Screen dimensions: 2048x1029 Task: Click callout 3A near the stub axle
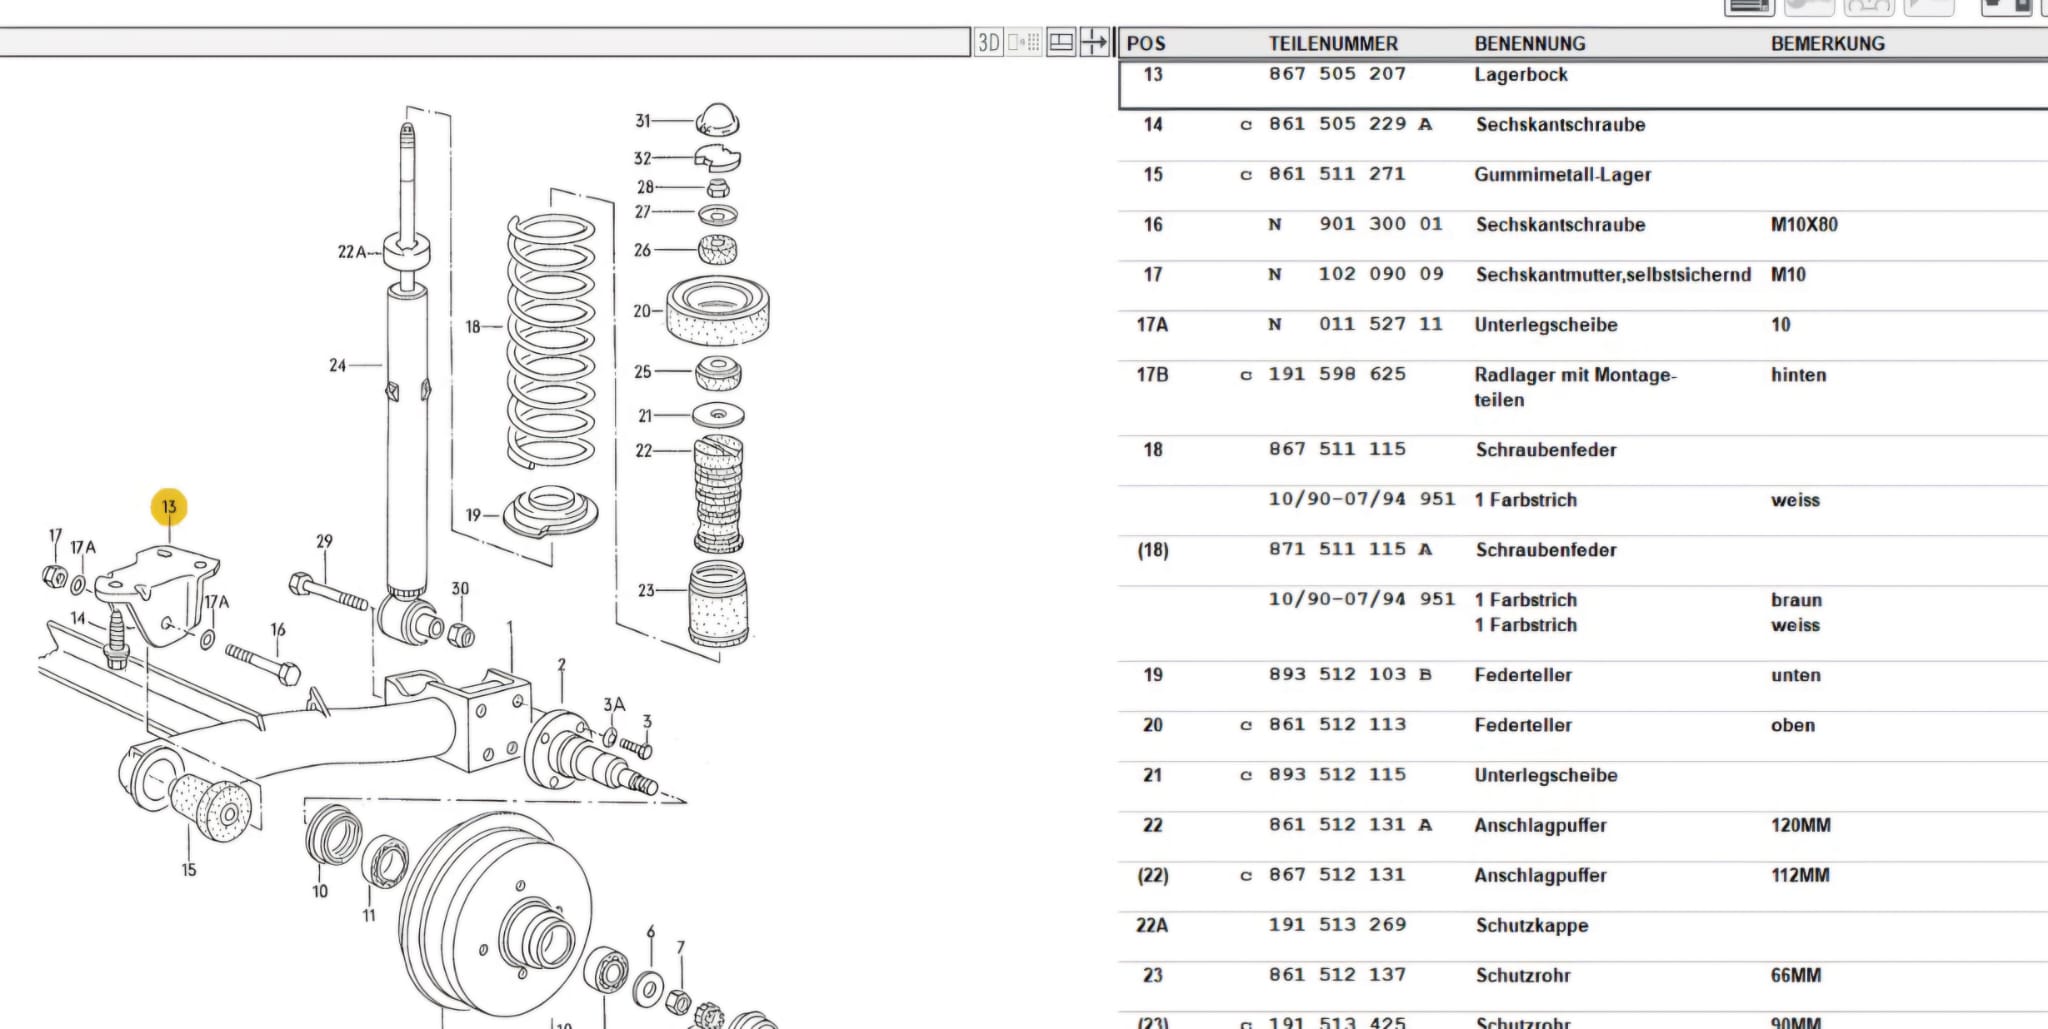tap(614, 705)
